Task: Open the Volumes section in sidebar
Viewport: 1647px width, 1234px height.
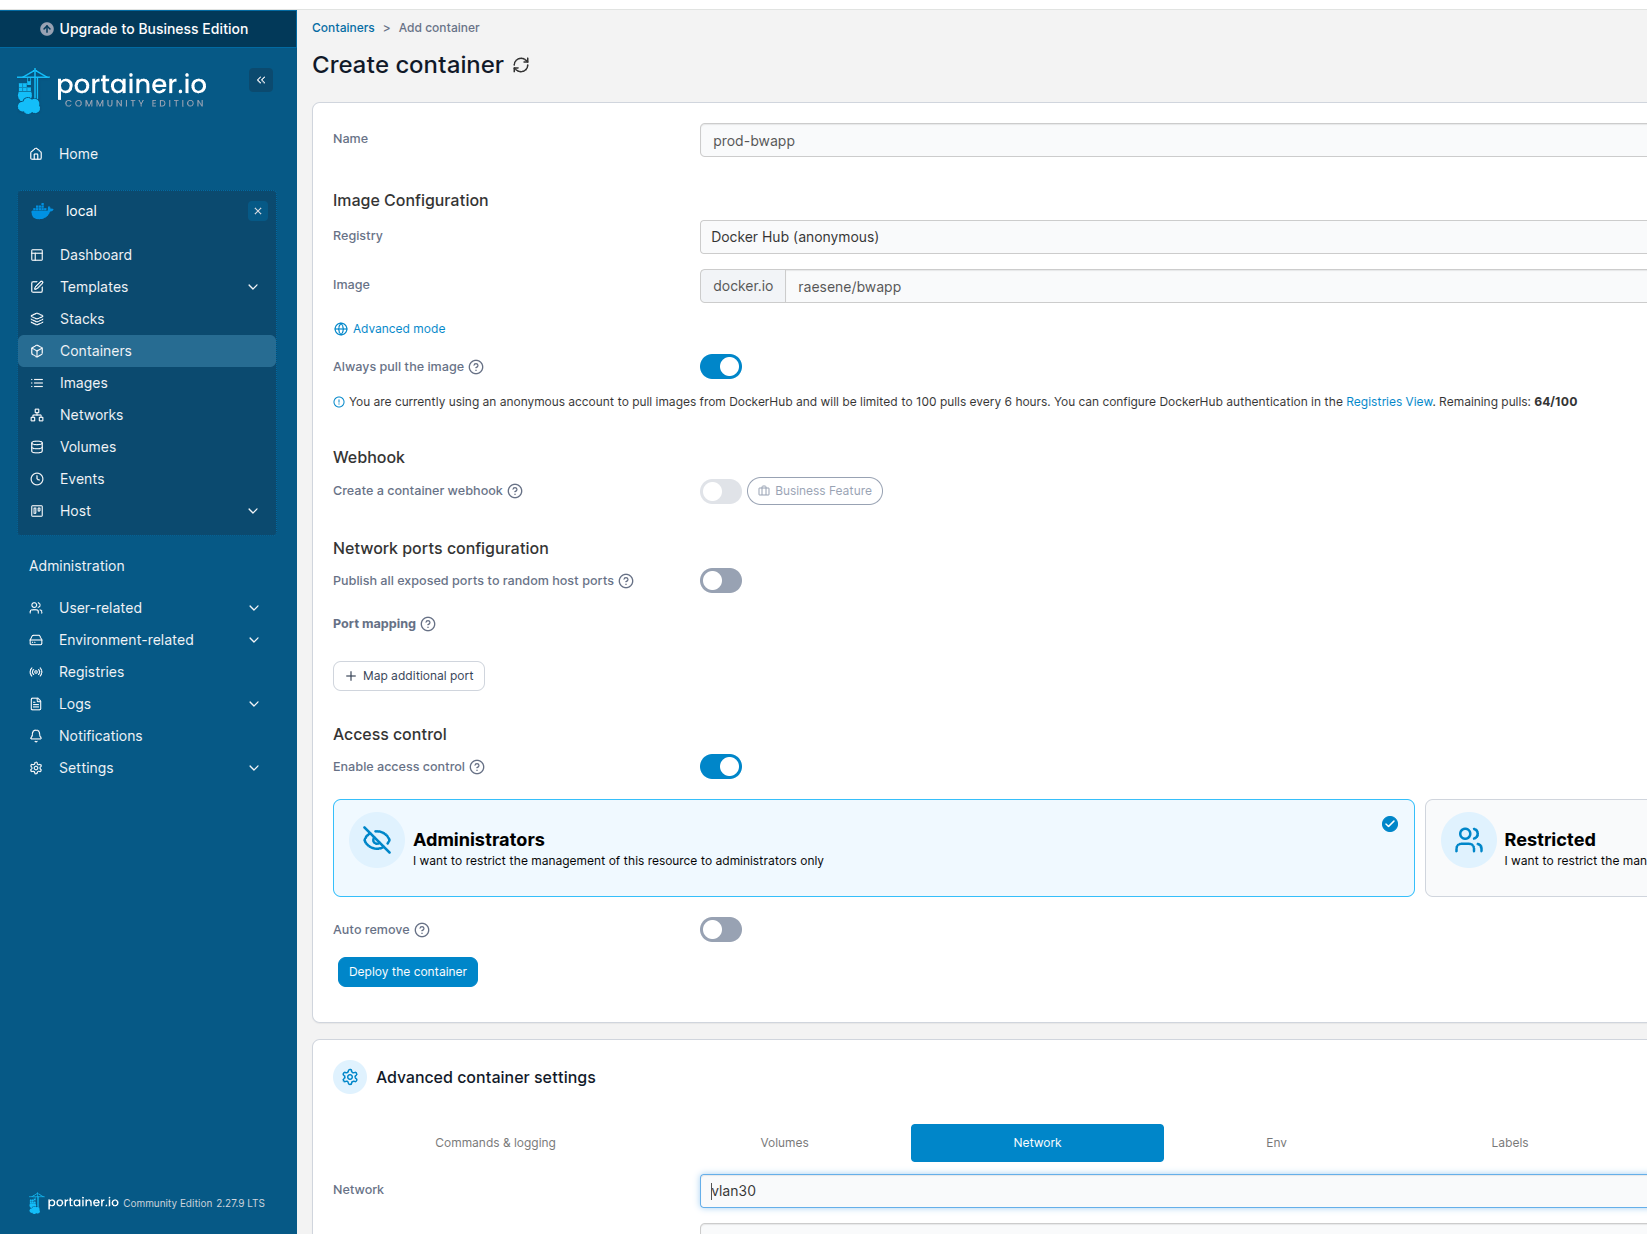Action: click(87, 446)
